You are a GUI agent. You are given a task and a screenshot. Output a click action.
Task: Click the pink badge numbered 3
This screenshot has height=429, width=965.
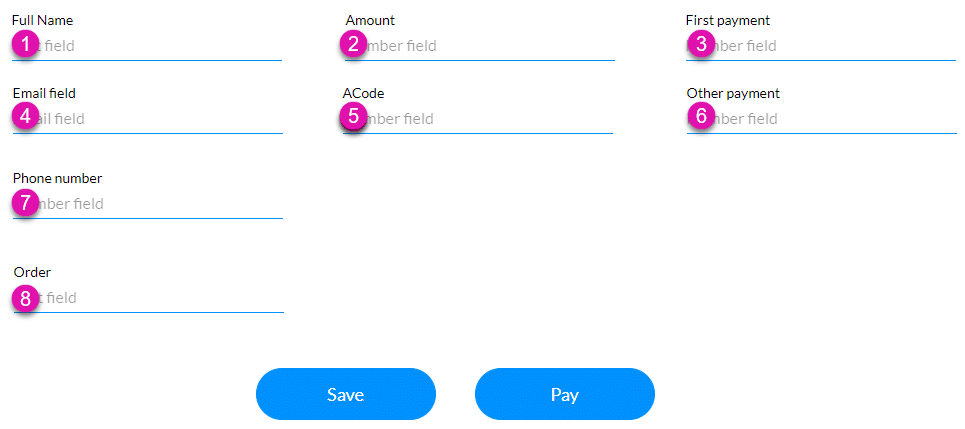coord(701,44)
